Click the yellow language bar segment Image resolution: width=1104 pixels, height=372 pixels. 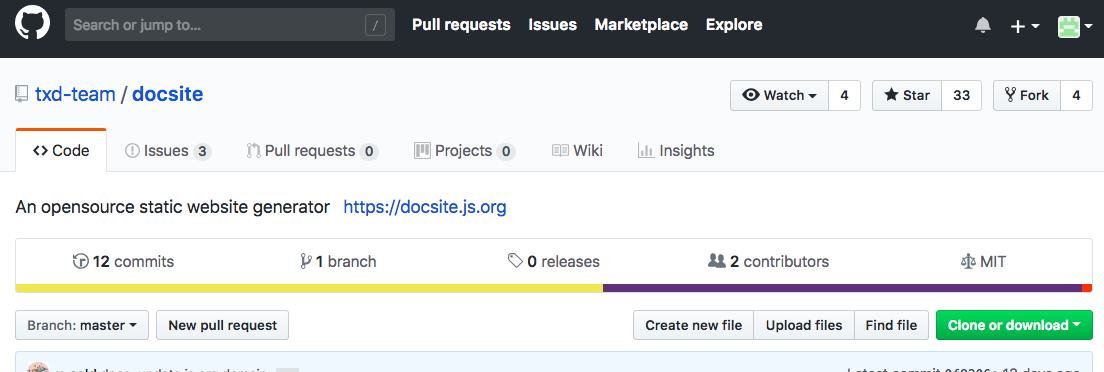(x=309, y=288)
